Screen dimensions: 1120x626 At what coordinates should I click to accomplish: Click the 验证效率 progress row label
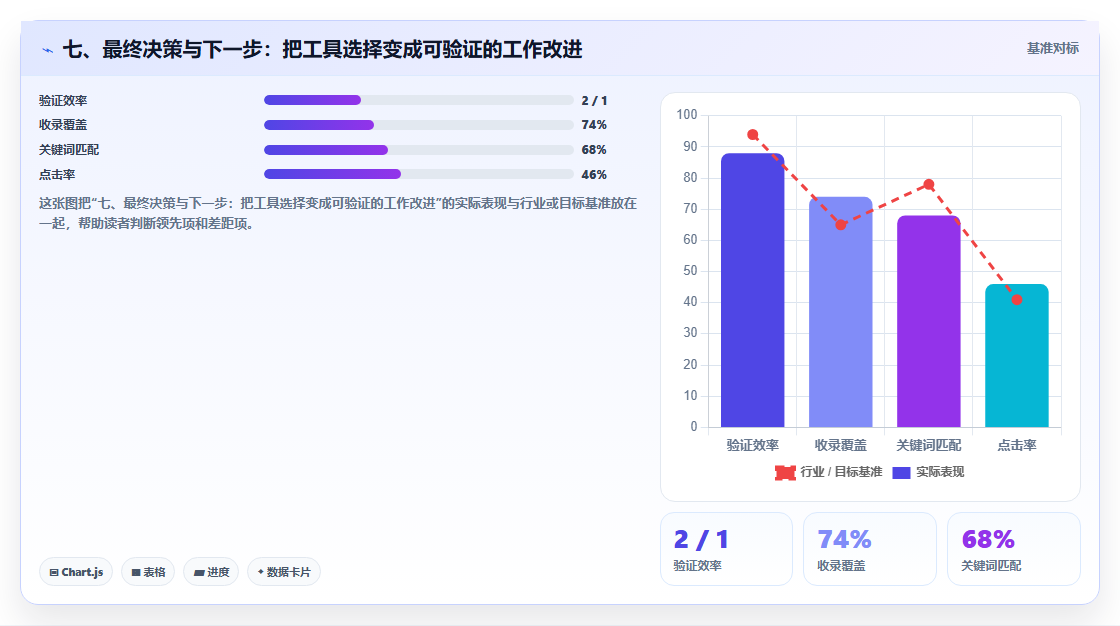coord(63,101)
